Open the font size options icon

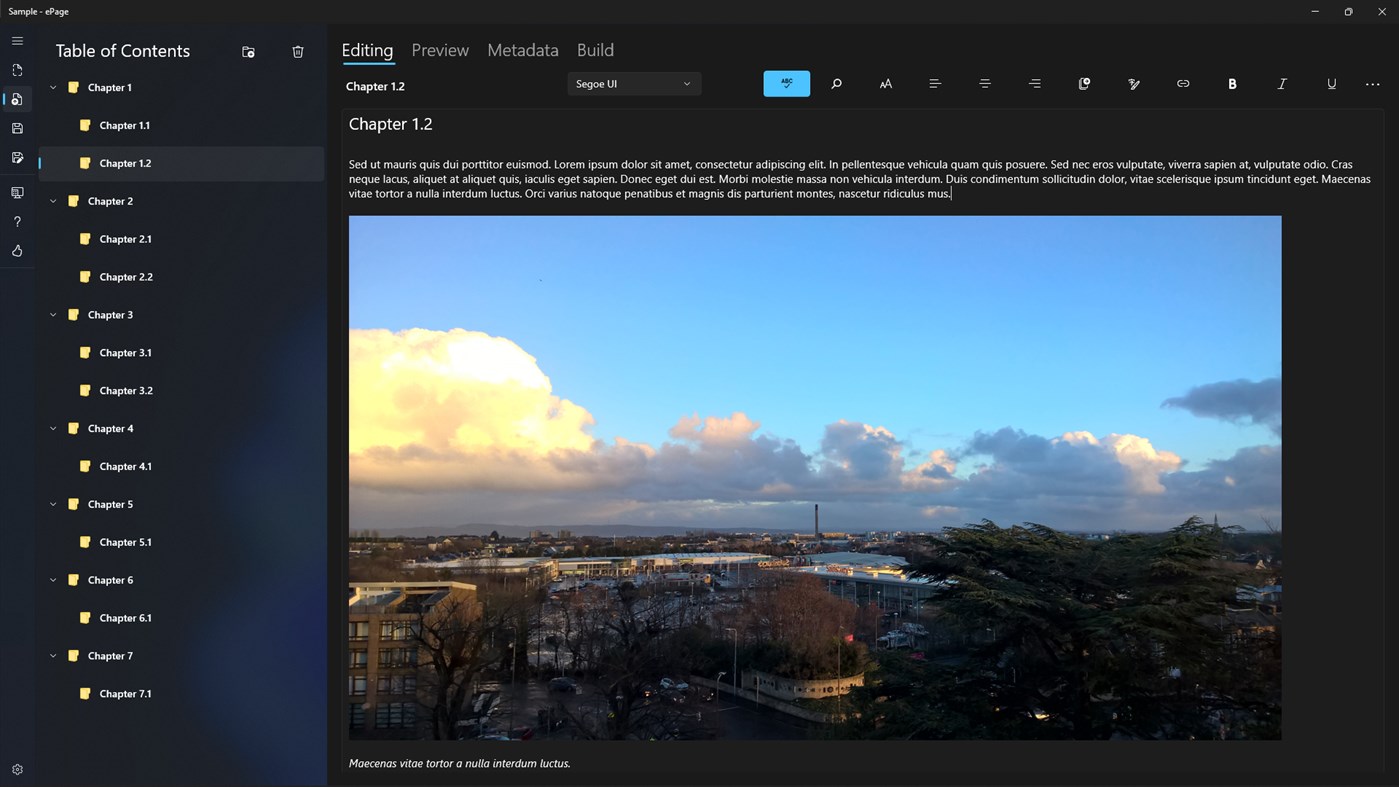point(885,84)
